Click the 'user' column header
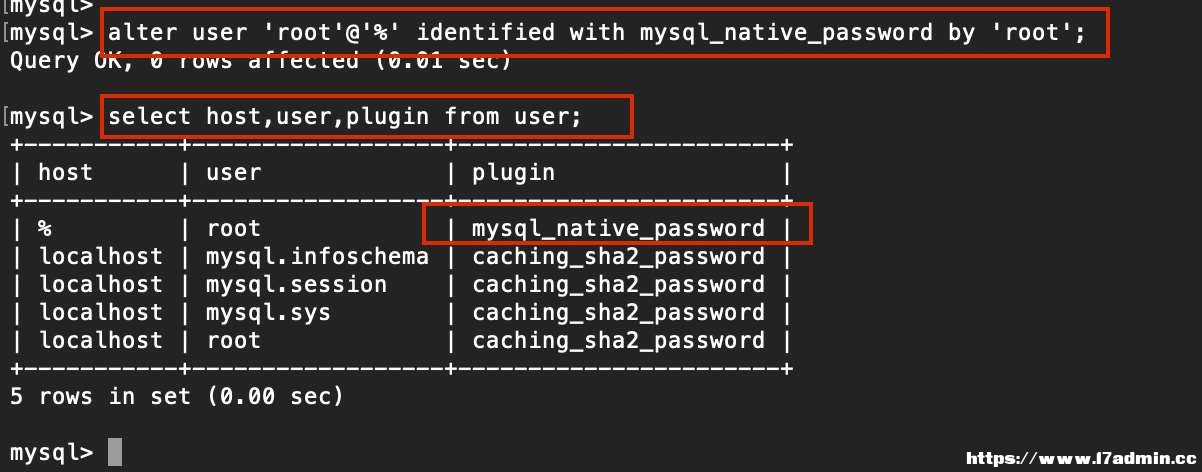 click(x=233, y=172)
